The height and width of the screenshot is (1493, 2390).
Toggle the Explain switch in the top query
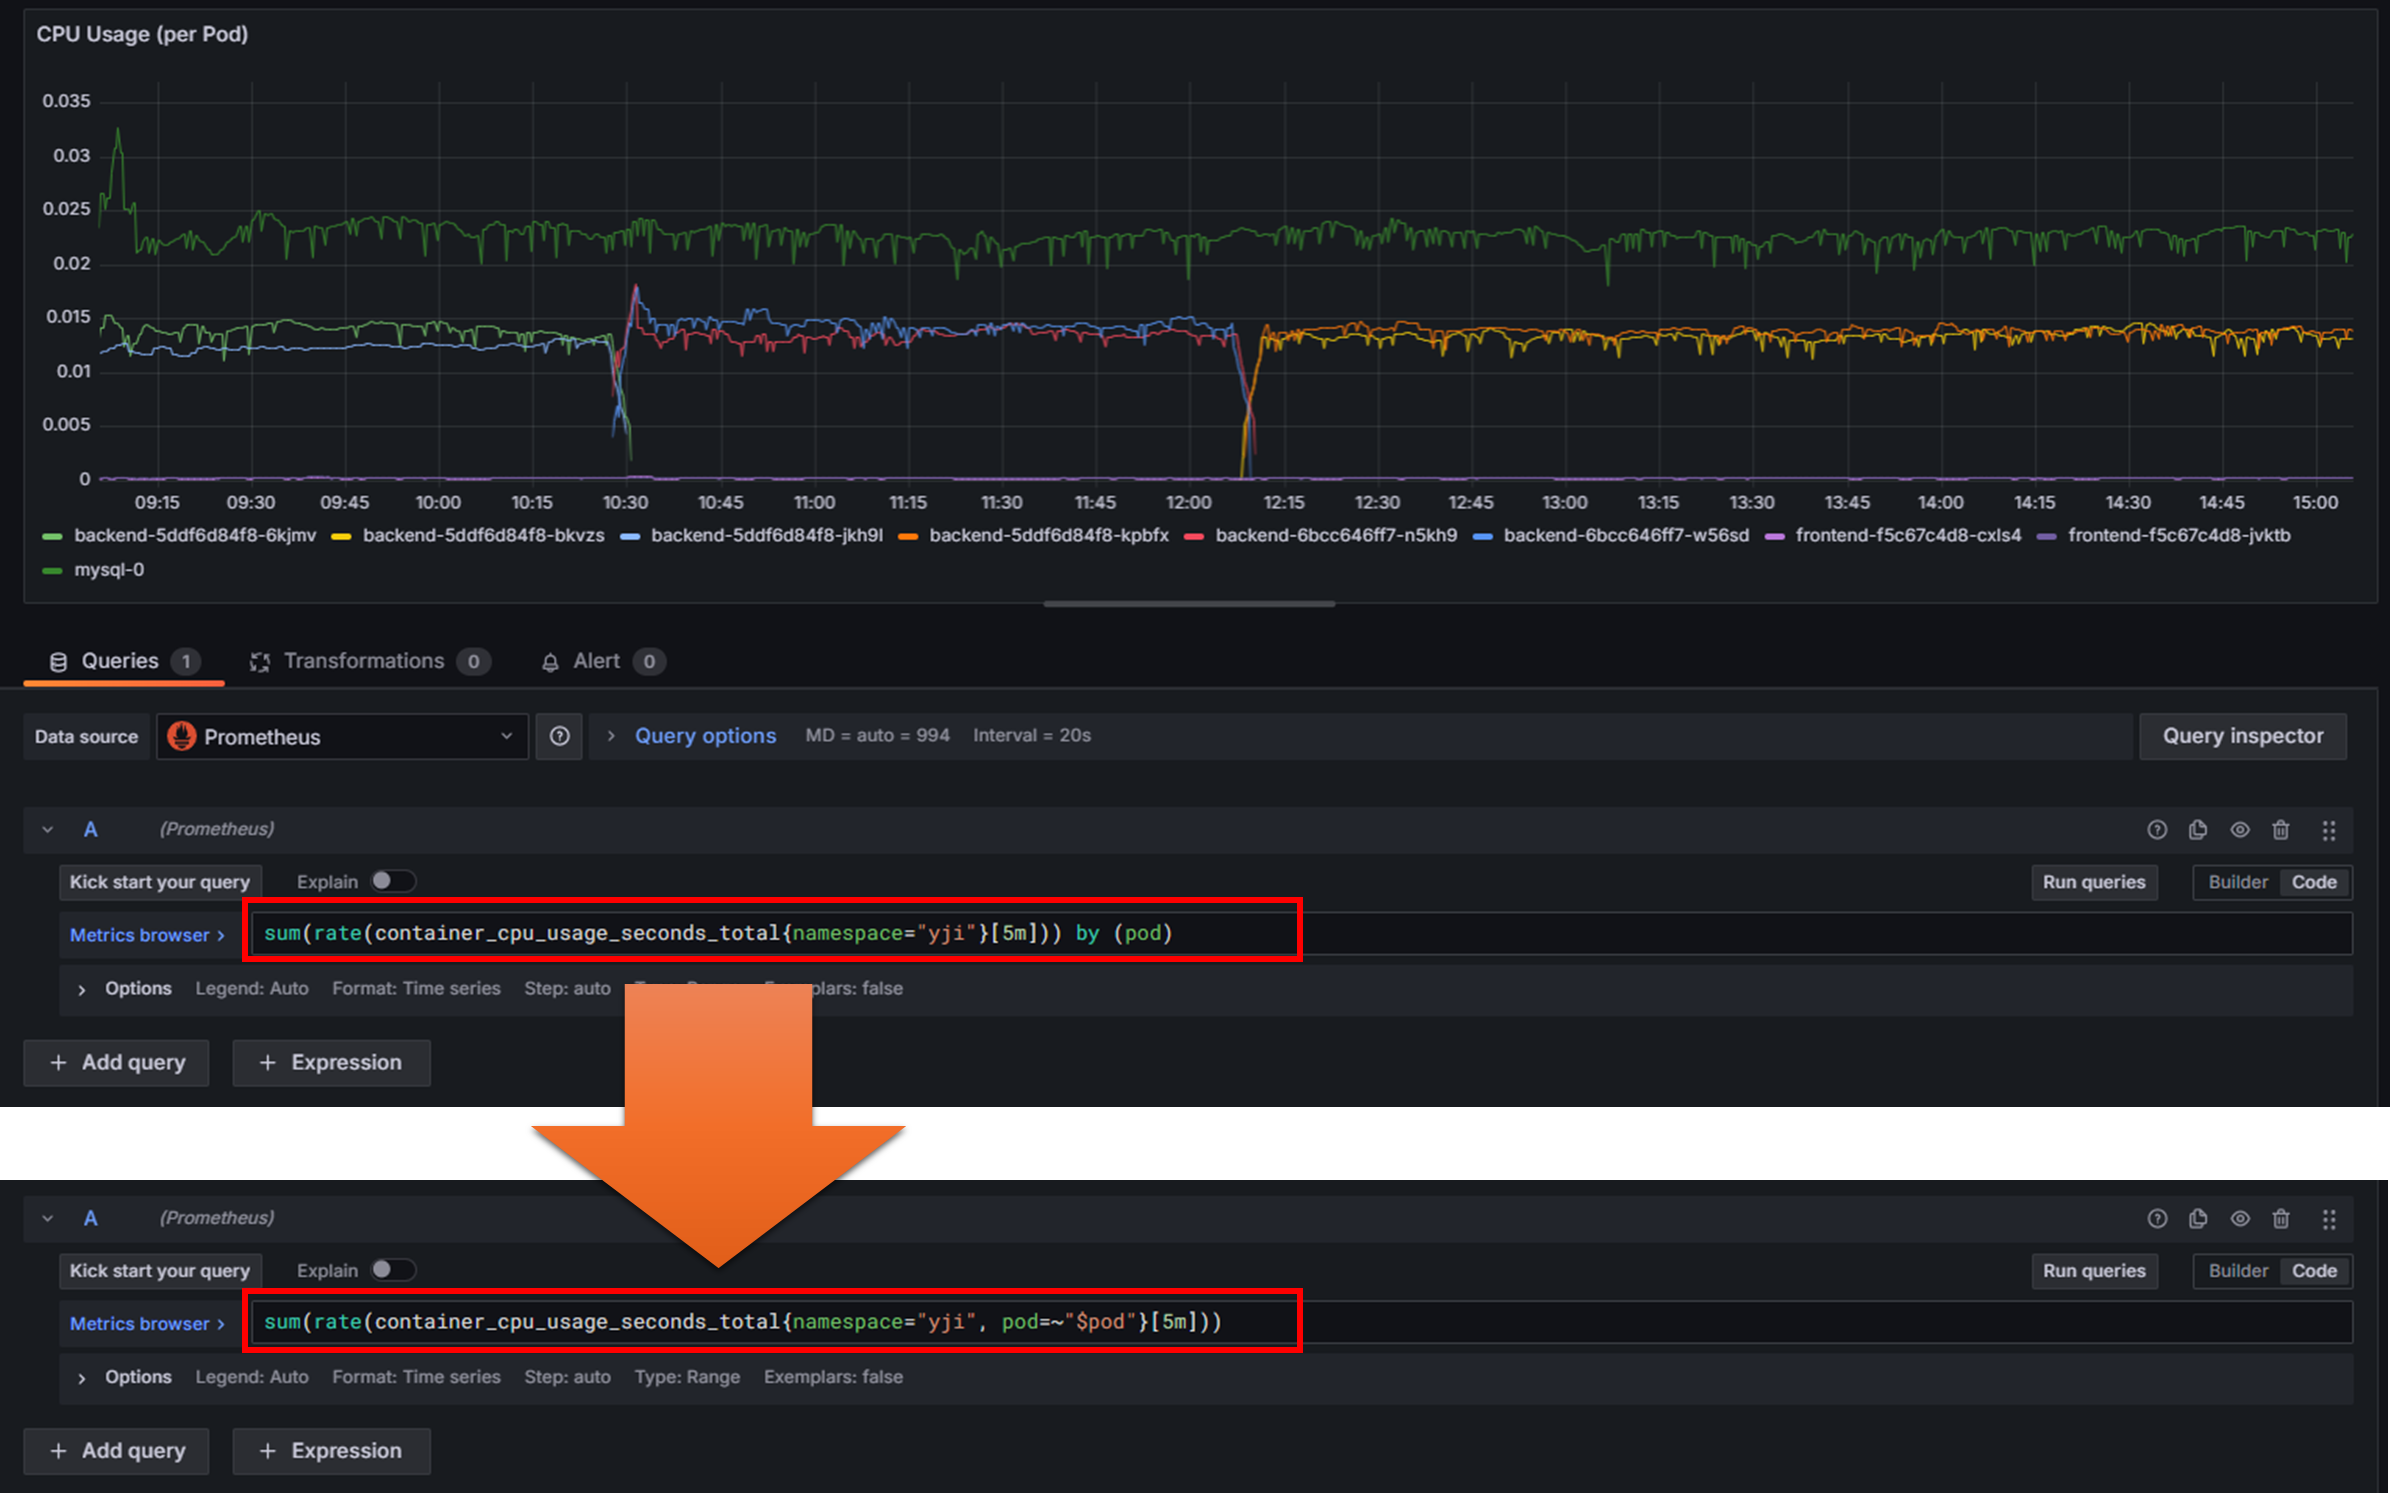(391, 881)
